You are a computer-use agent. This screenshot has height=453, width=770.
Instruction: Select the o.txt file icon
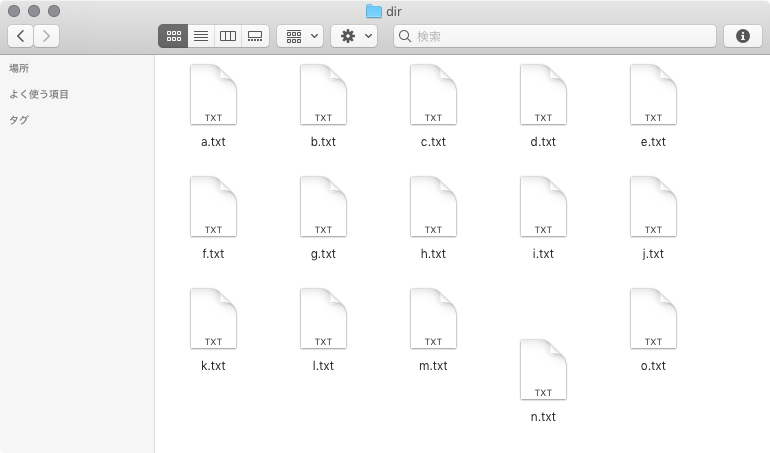click(x=653, y=319)
